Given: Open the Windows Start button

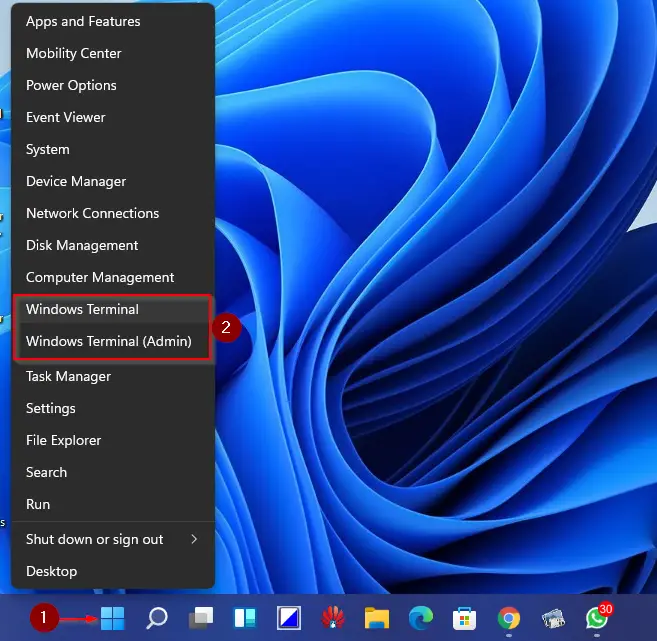Looking at the screenshot, I should coord(112,618).
